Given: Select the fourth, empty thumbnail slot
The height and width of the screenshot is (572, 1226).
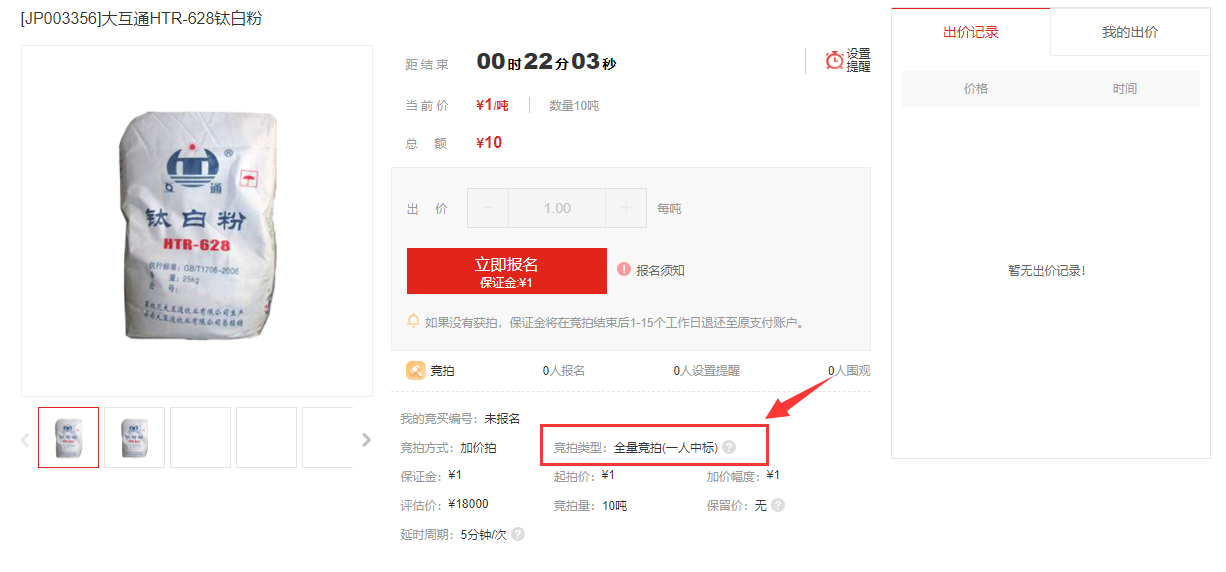Looking at the screenshot, I should [267, 437].
